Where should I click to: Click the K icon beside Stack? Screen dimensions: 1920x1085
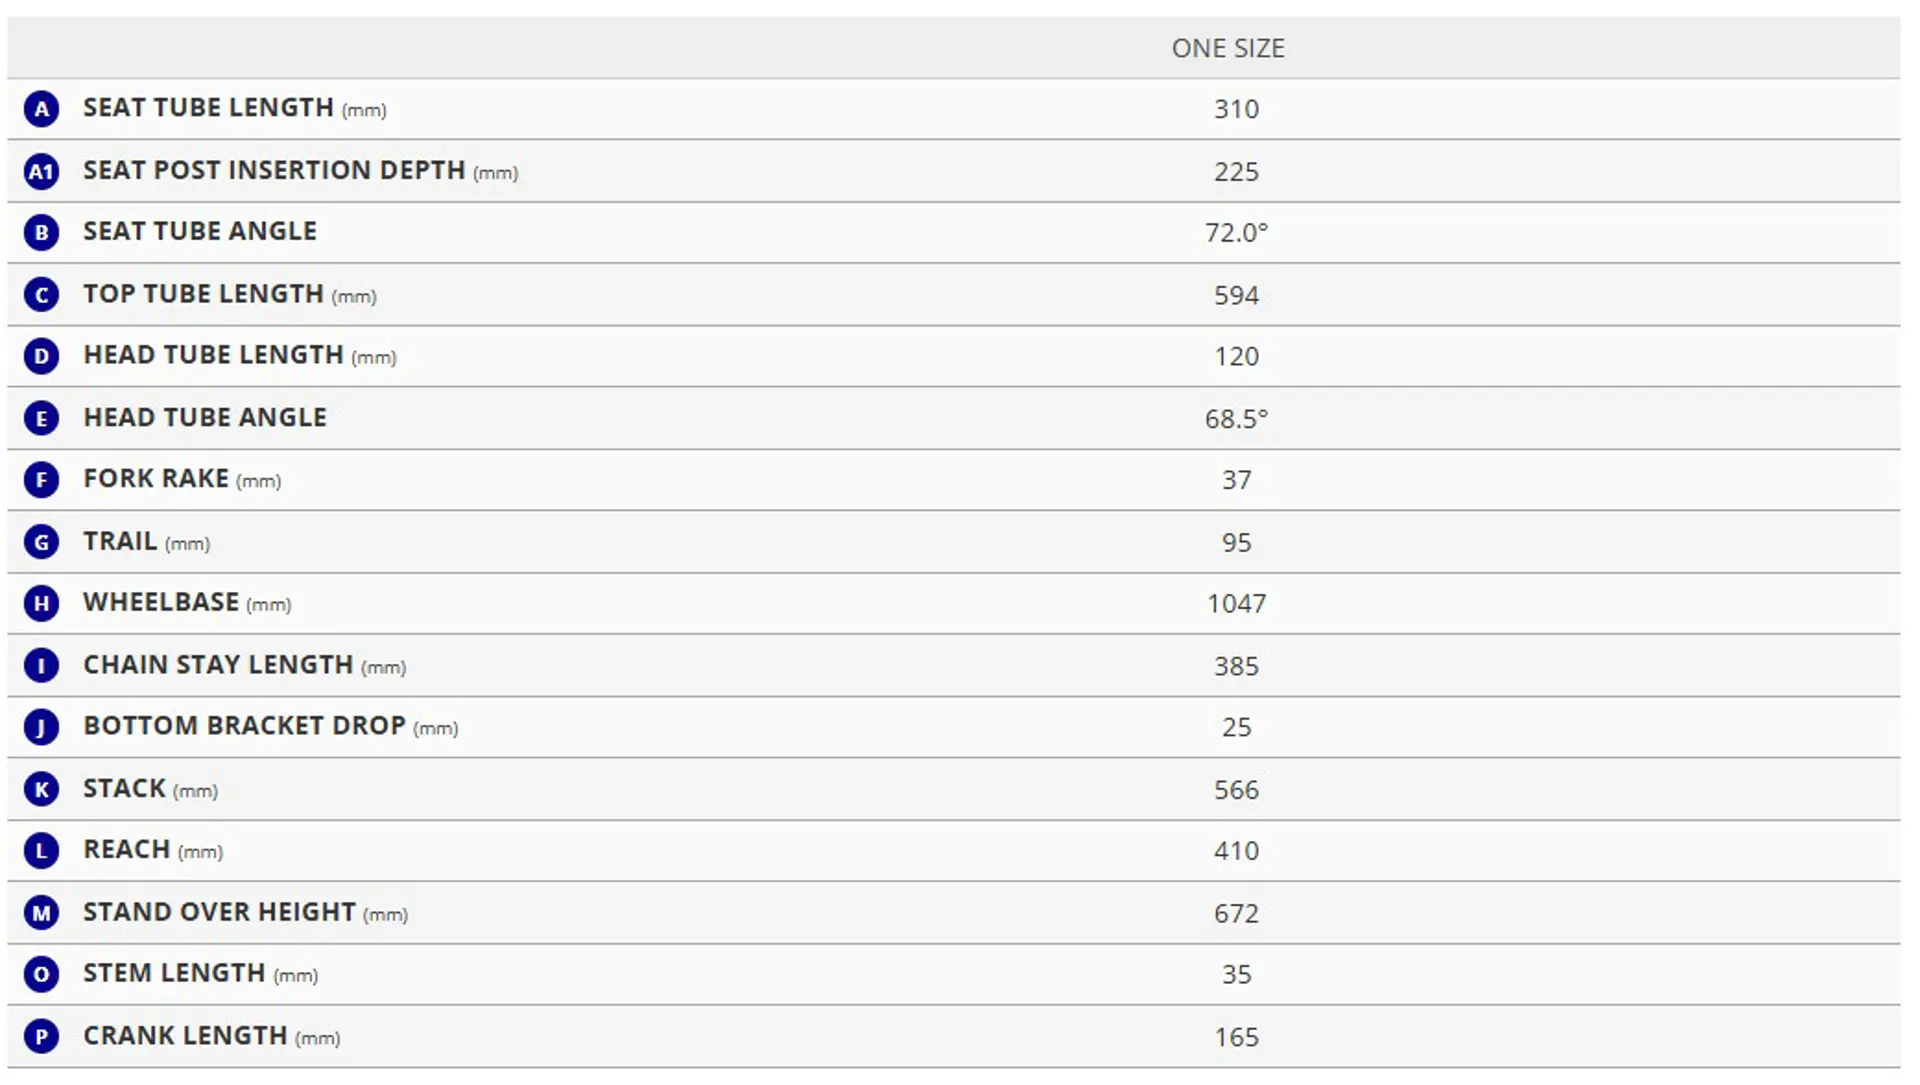41,790
